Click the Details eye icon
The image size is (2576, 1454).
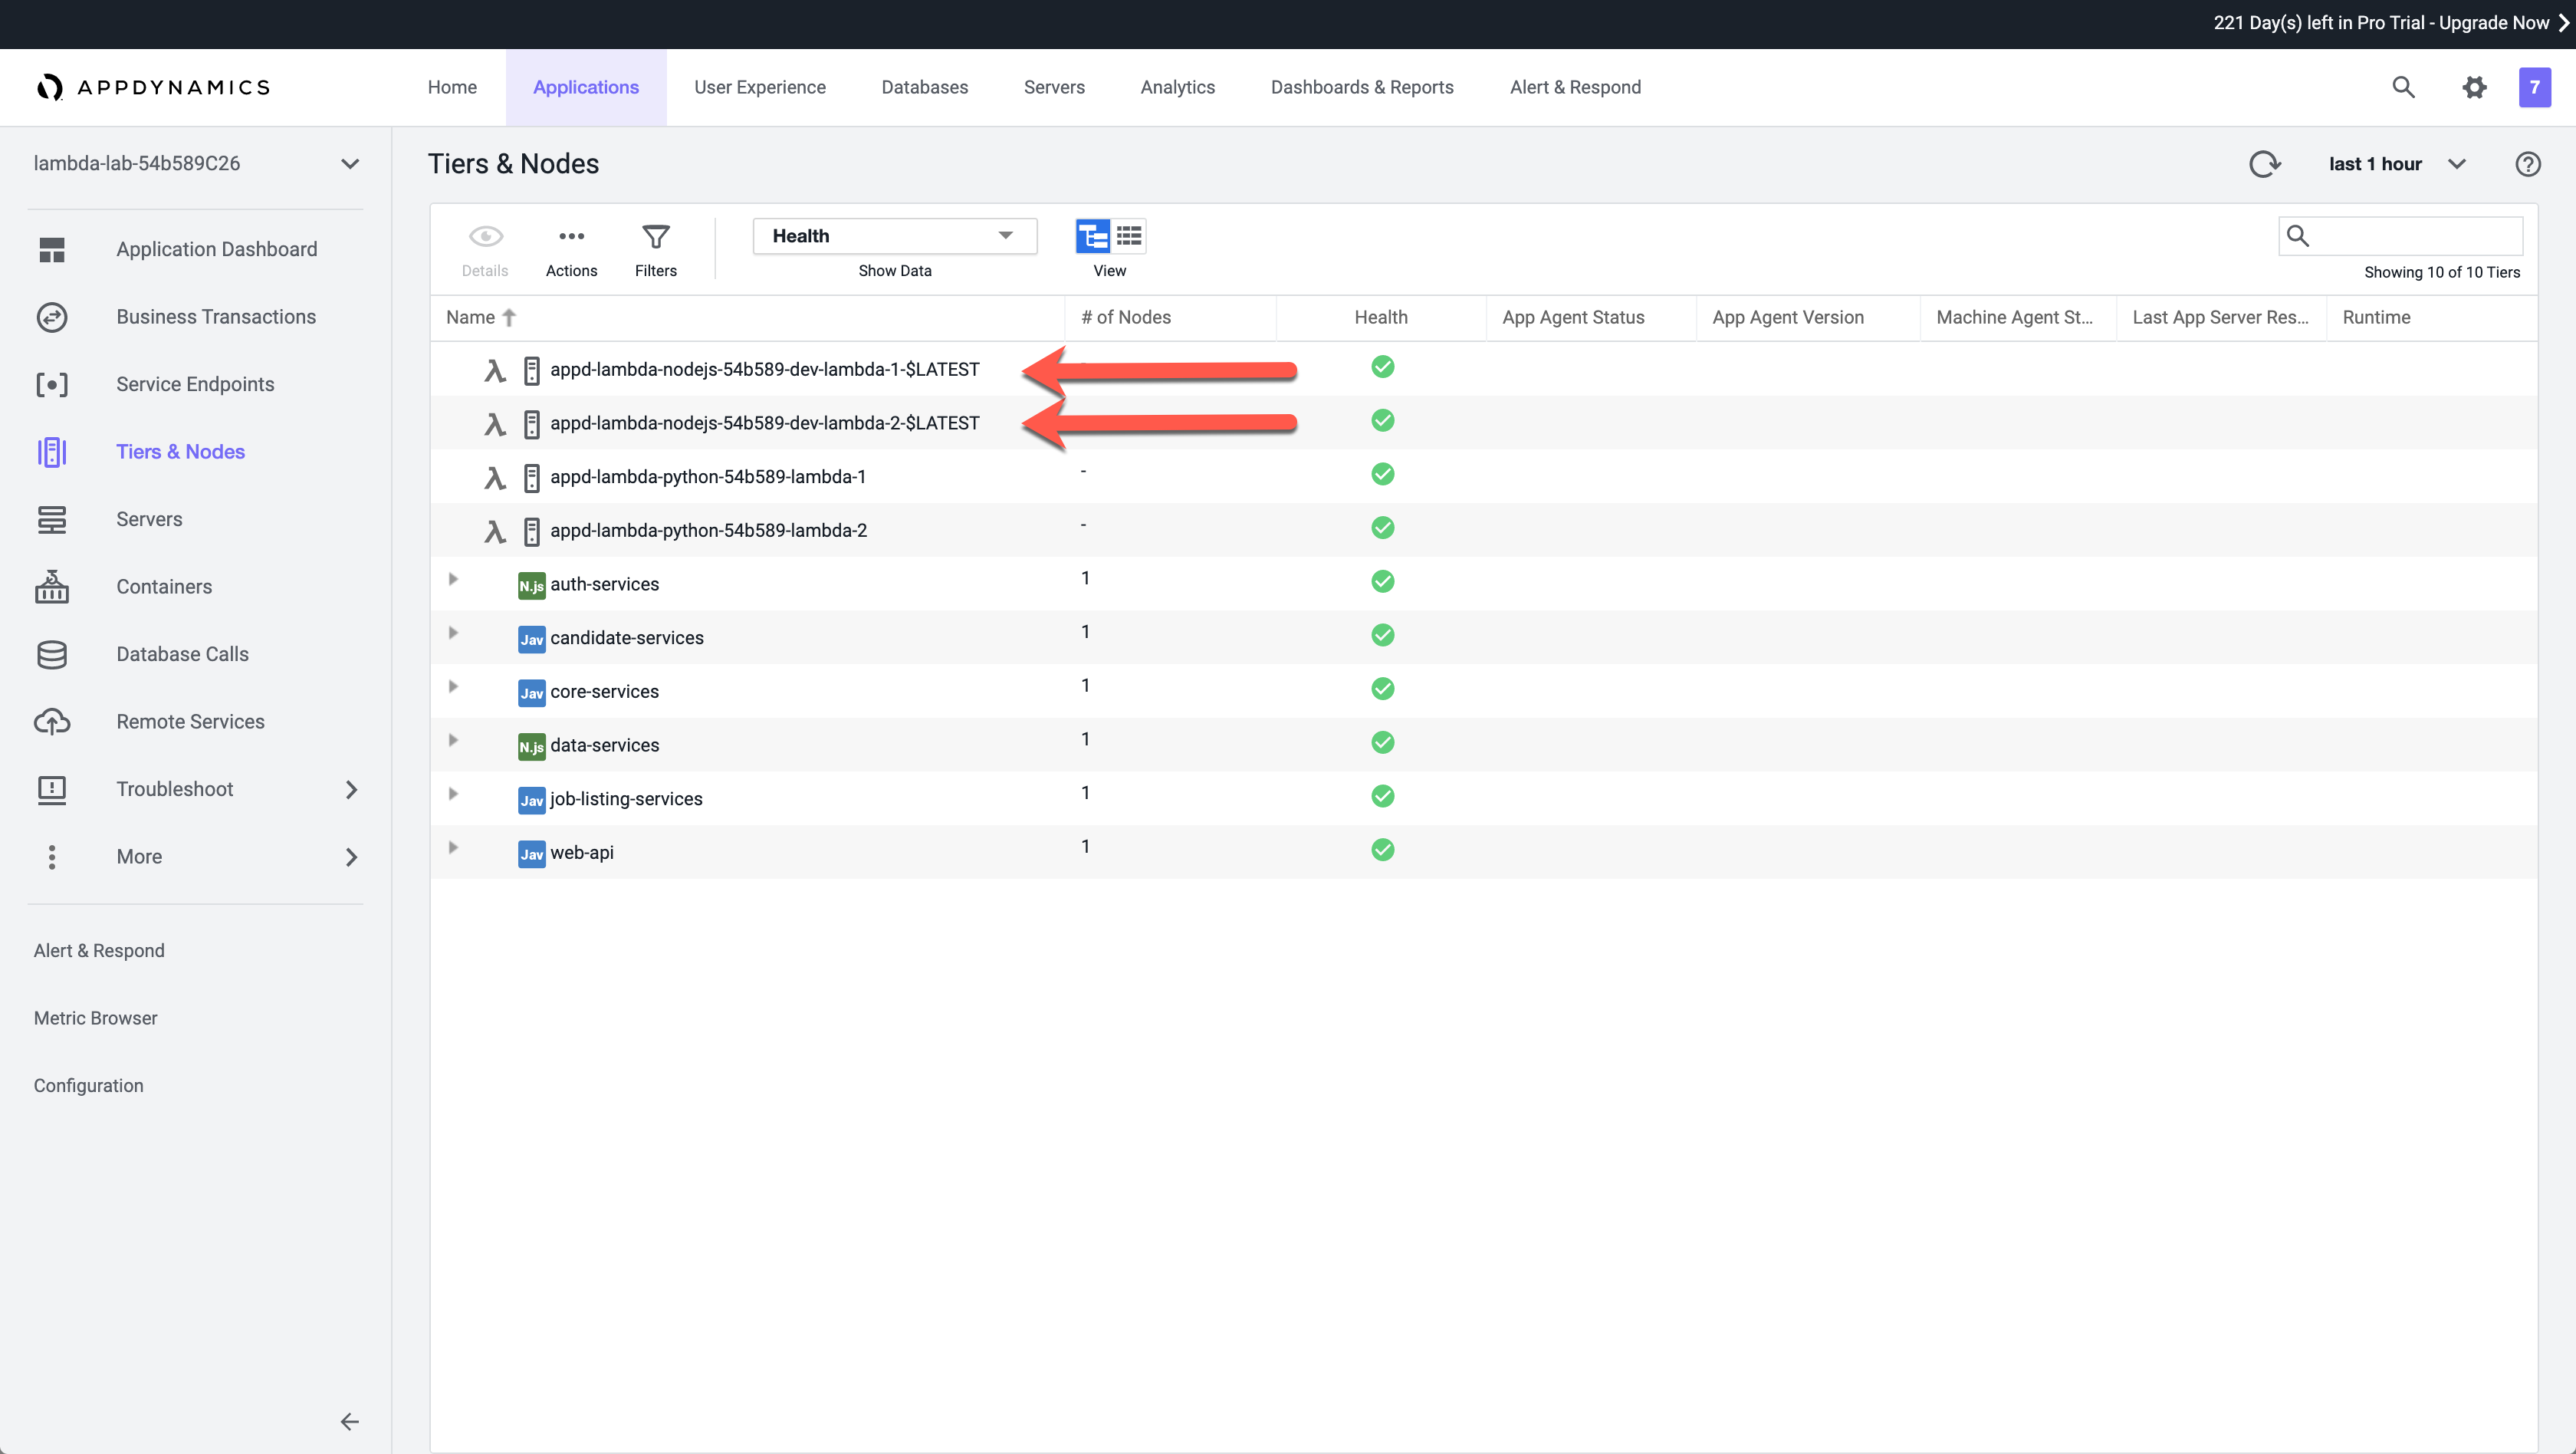point(485,237)
